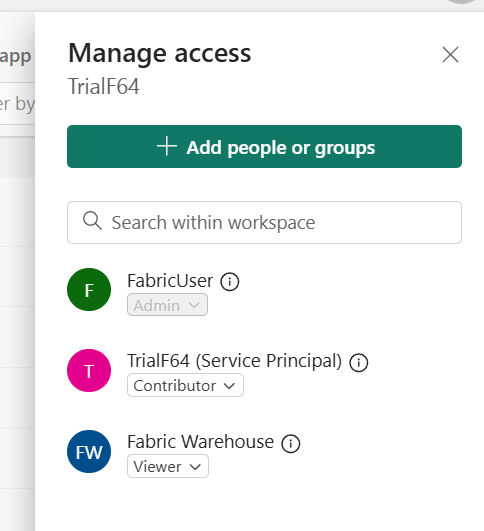This screenshot has width=484, height=531.
Task: Select TrialF64 (Service Principal) name
Action: click(x=235, y=361)
